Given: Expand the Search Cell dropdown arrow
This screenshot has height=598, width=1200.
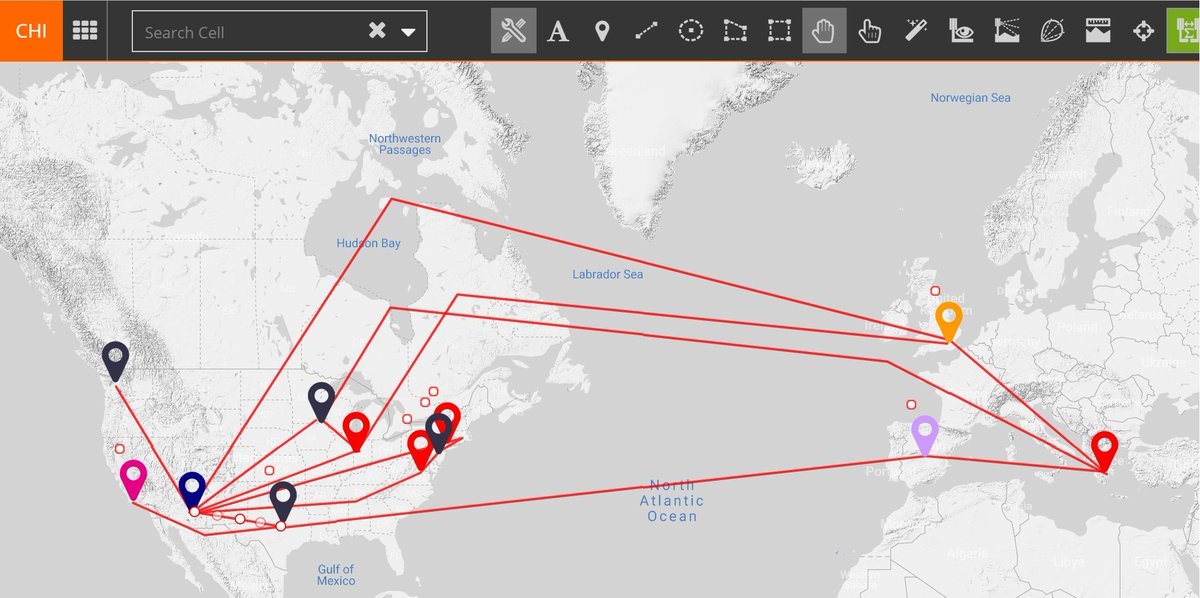Looking at the screenshot, I should [x=408, y=32].
